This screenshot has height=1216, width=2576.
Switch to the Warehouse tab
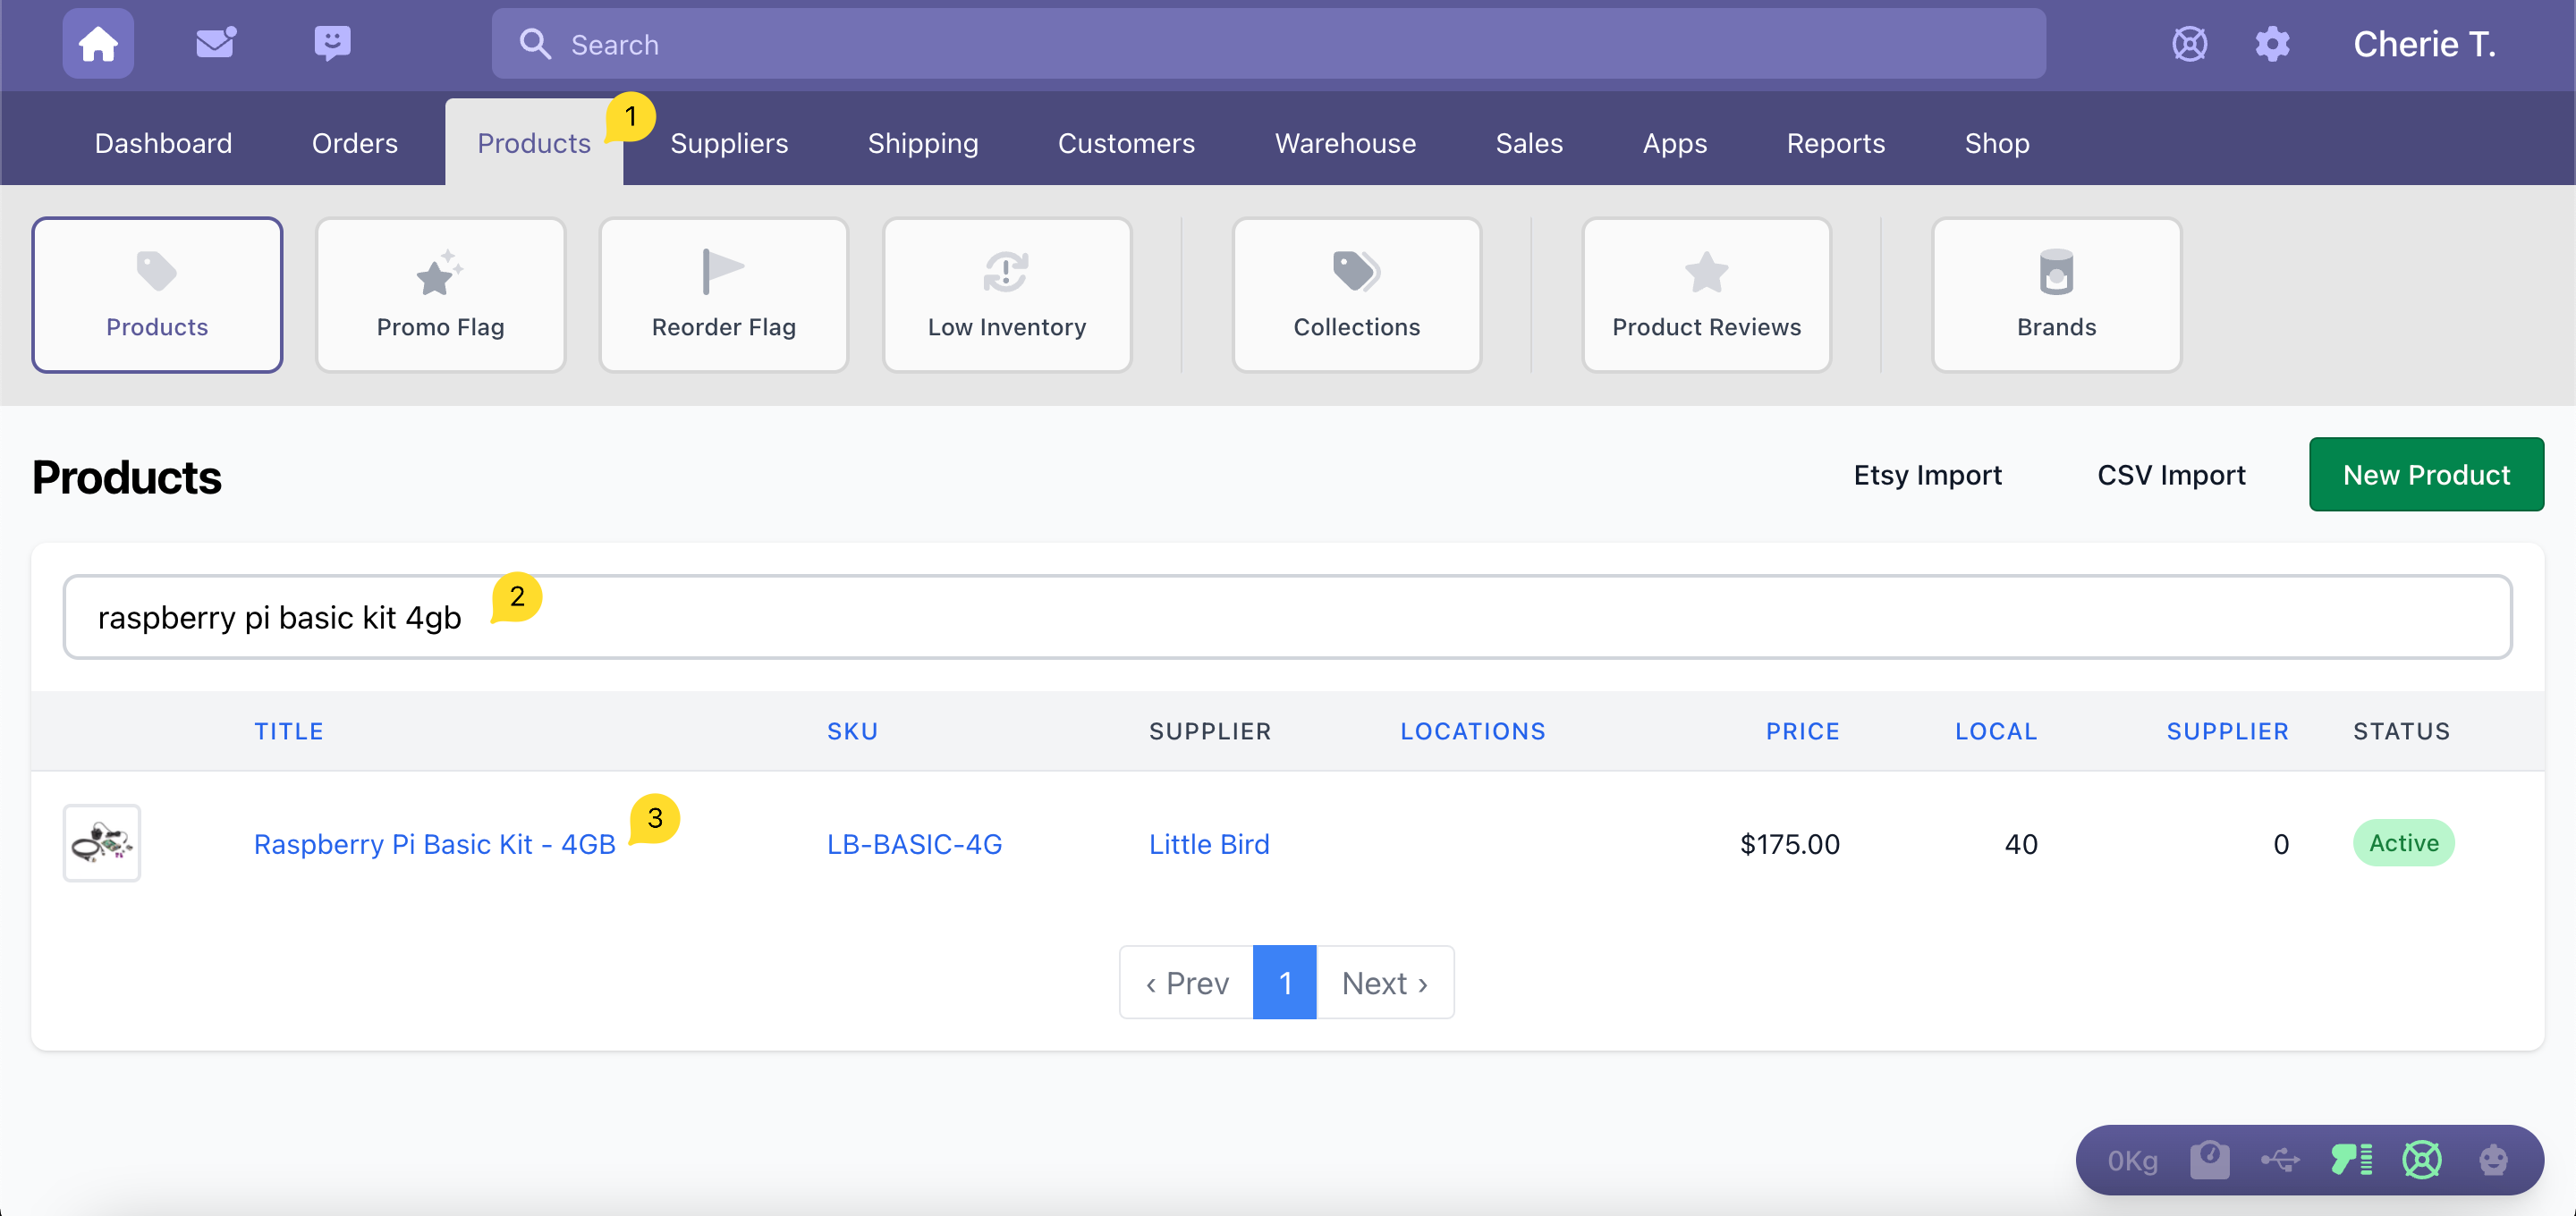pos(1345,143)
